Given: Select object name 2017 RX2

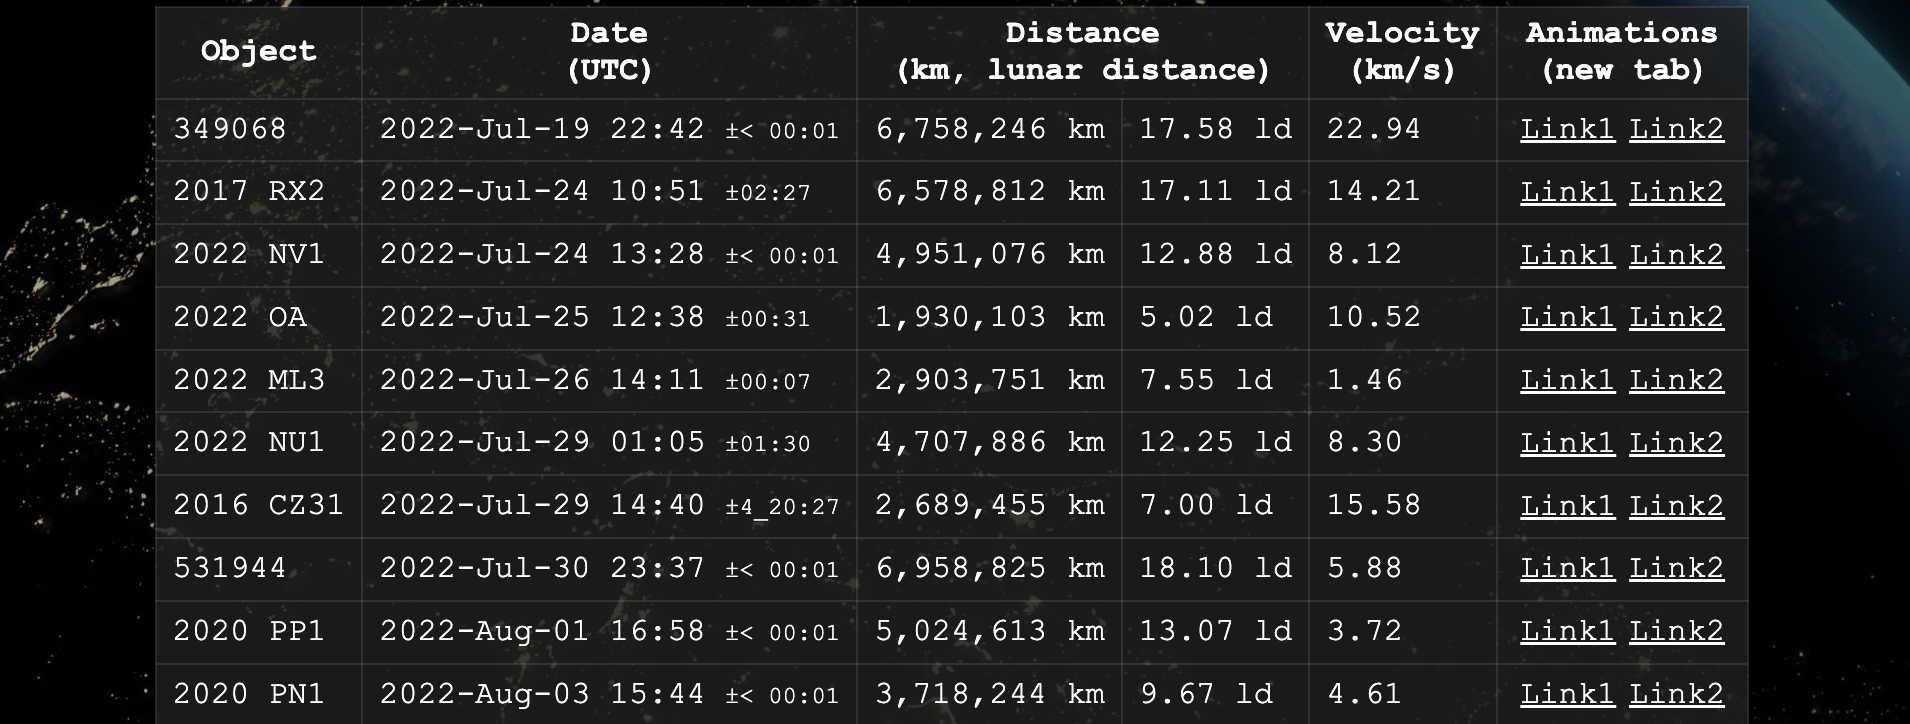Looking at the screenshot, I should coord(249,191).
